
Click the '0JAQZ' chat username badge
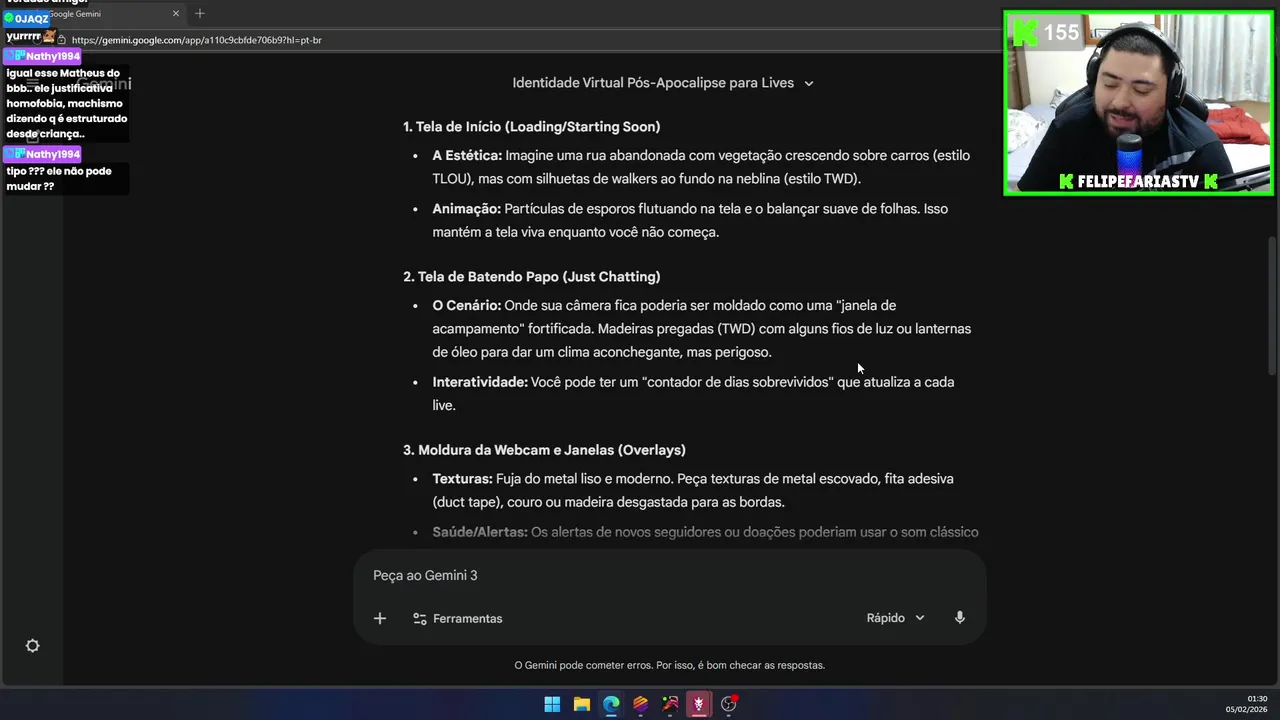point(26,19)
